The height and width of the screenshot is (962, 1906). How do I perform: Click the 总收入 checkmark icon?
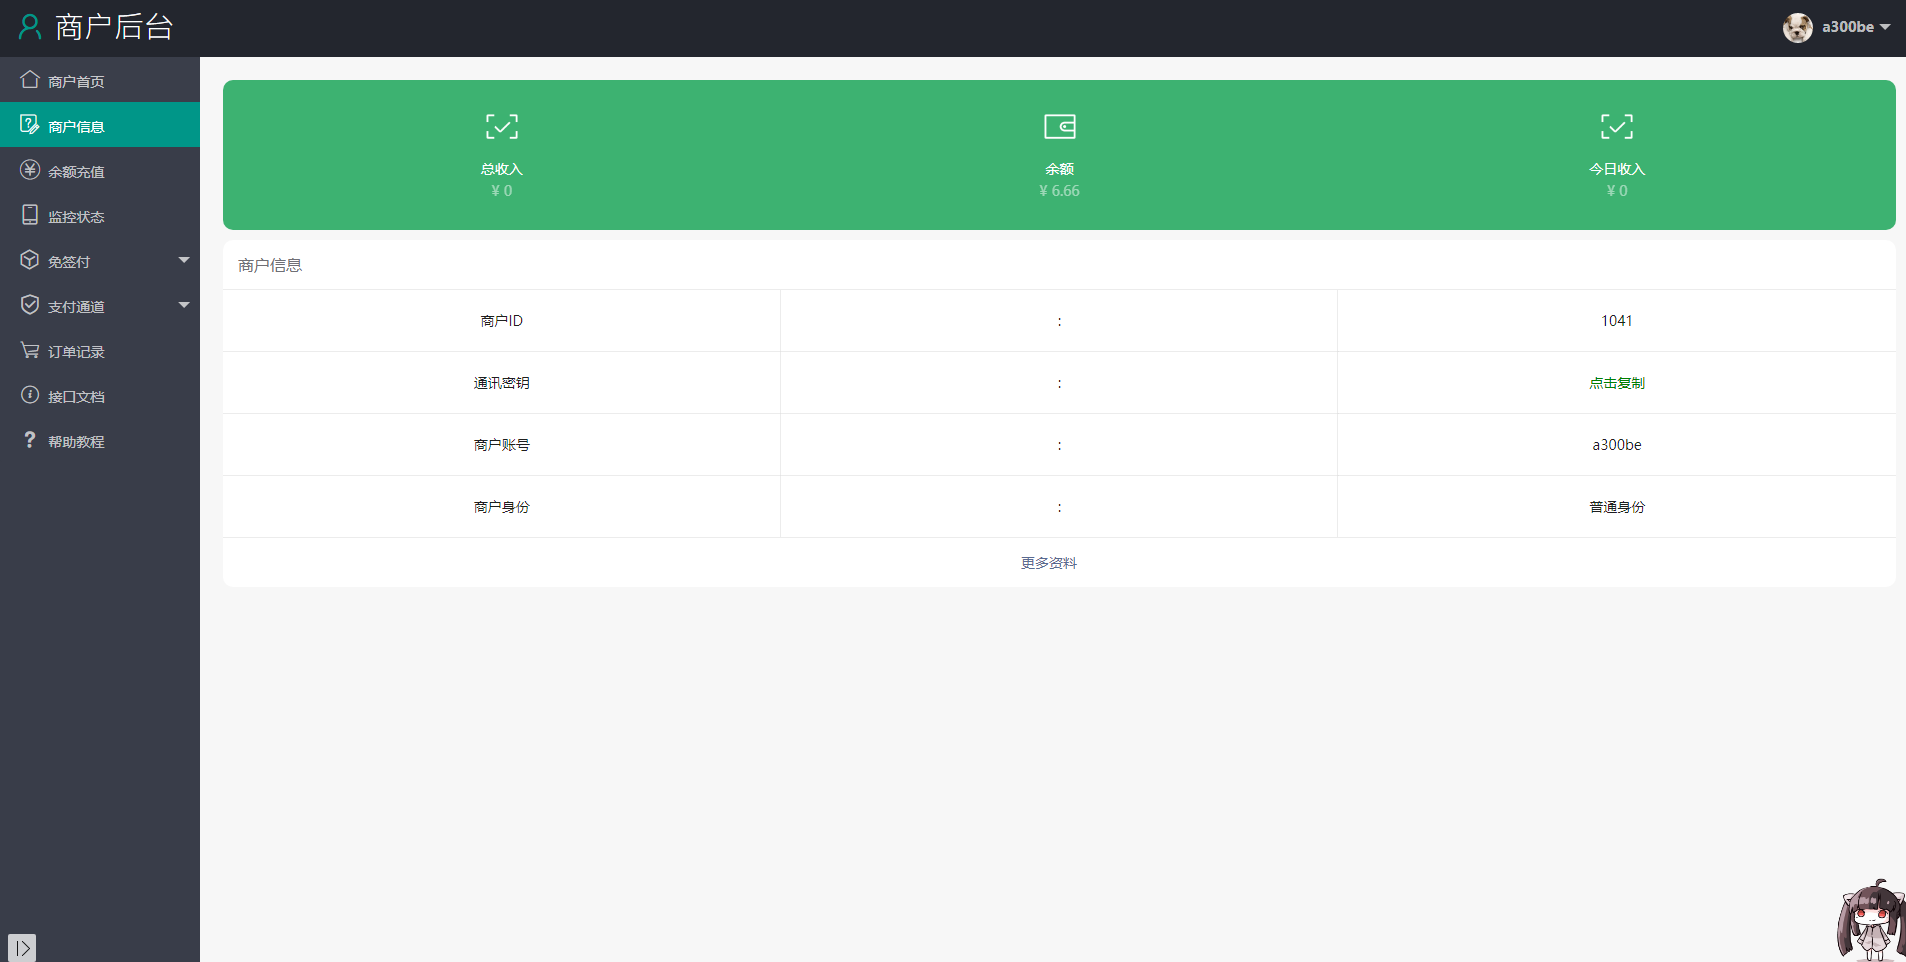[502, 126]
